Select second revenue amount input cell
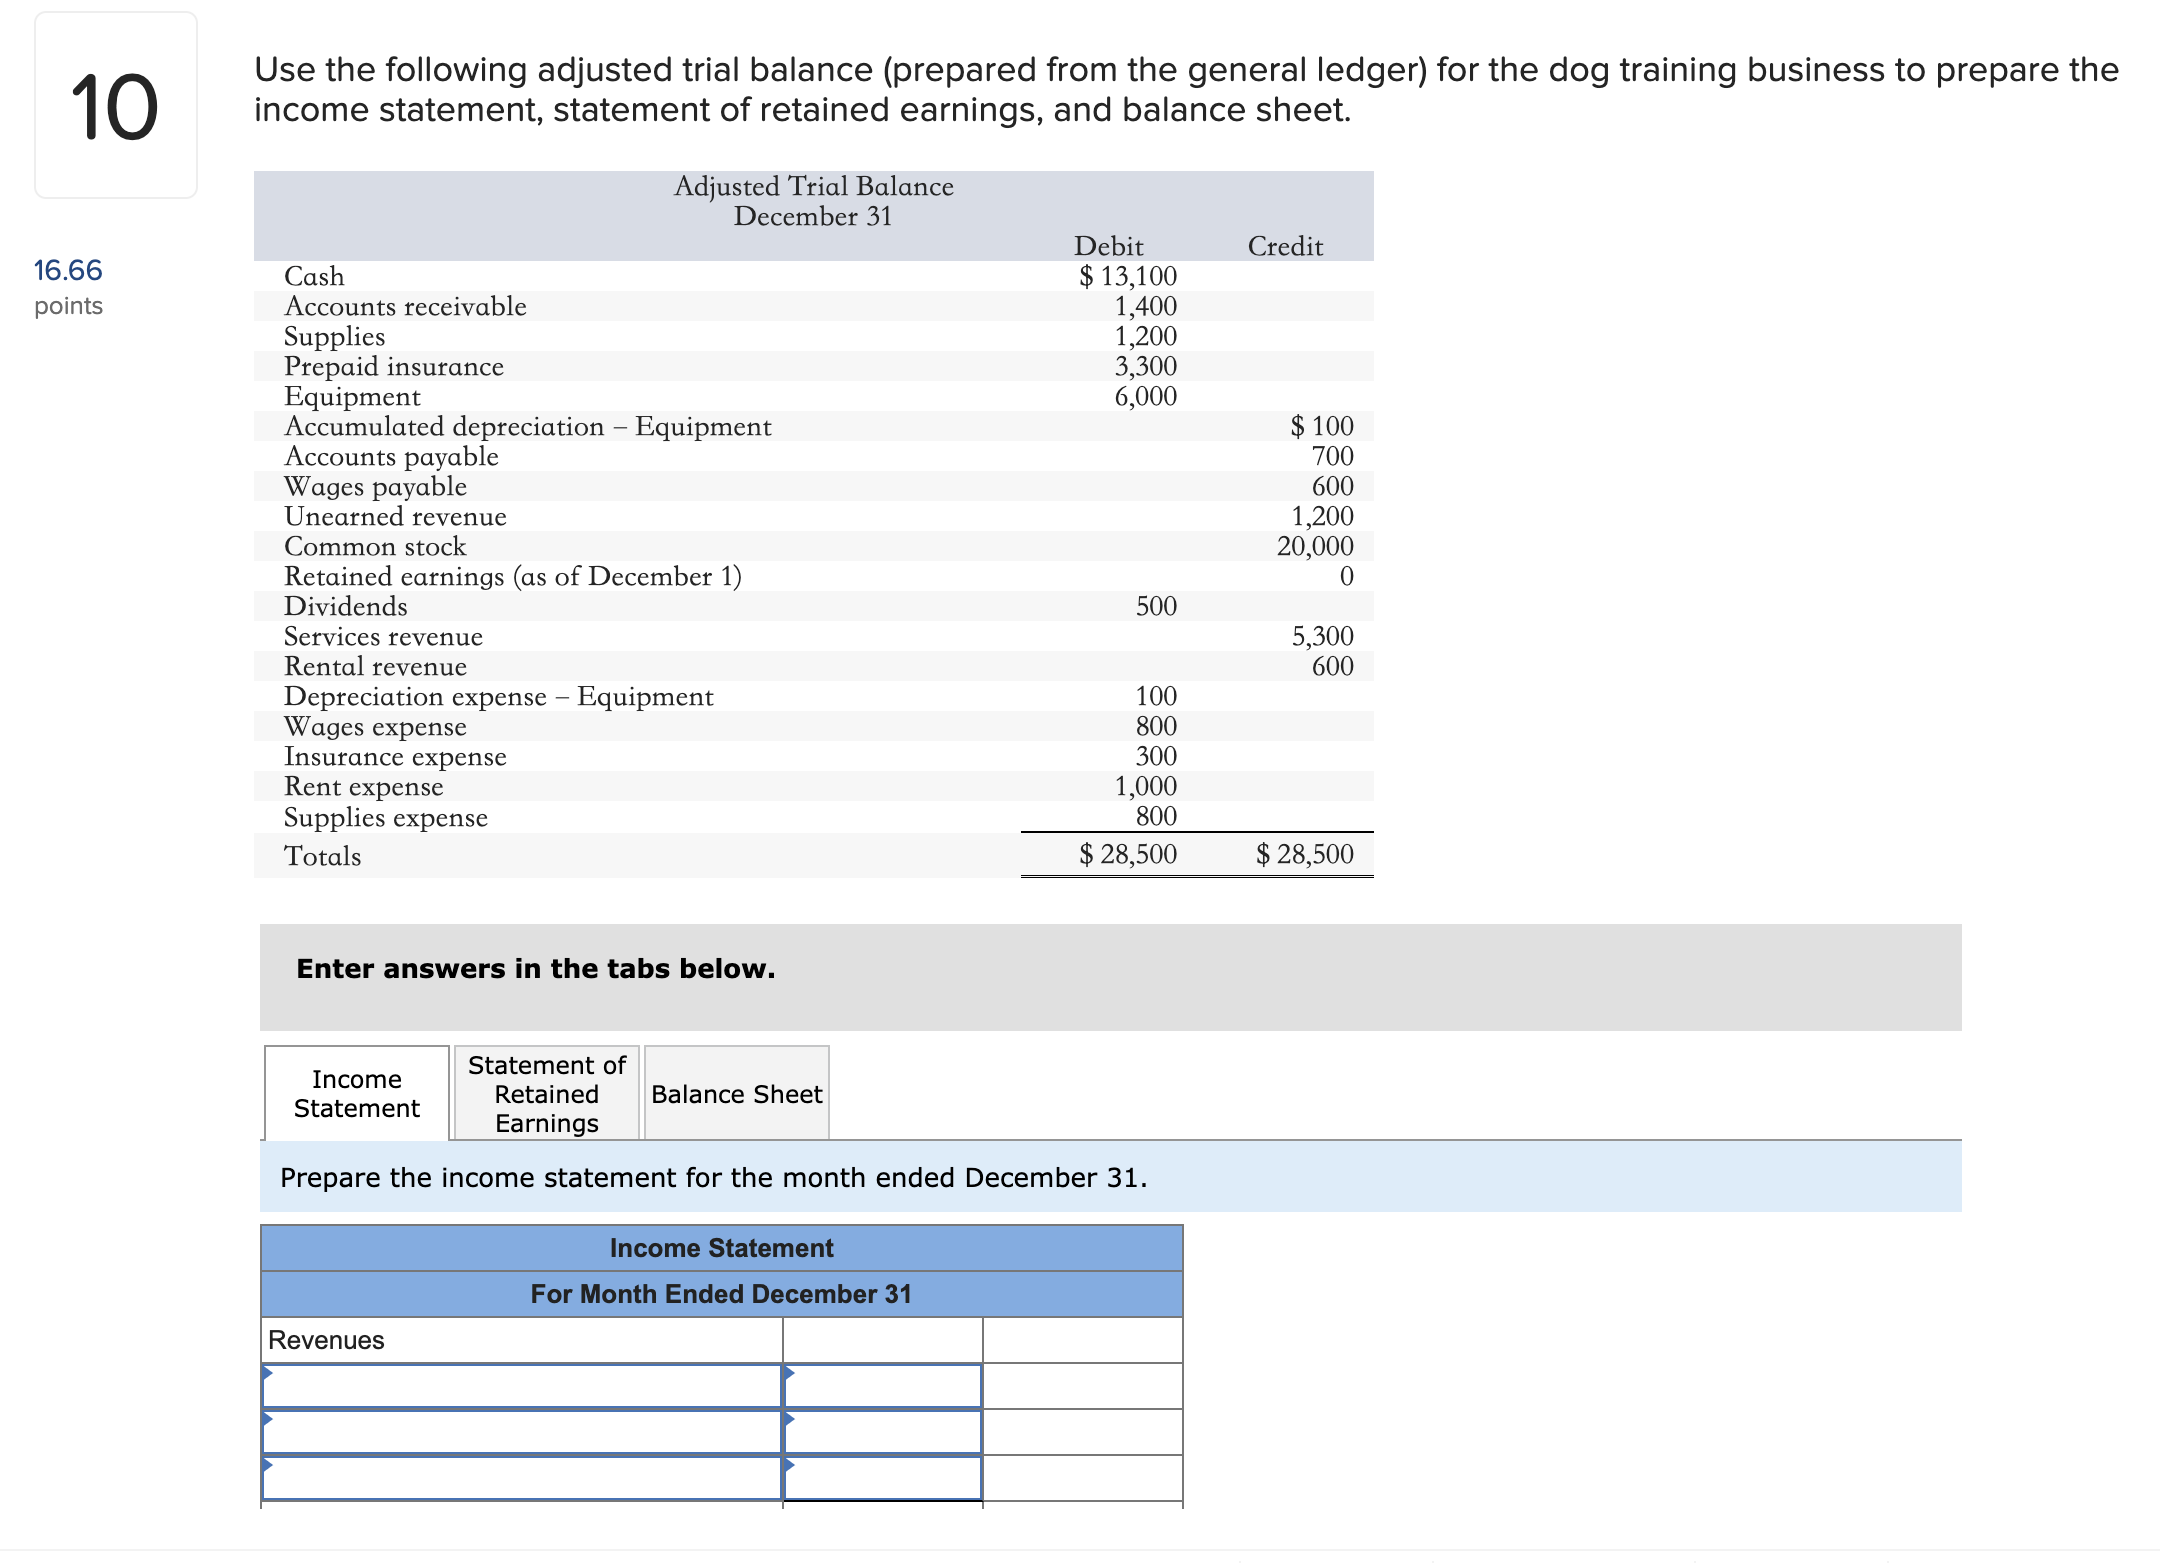 pyautogui.click(x=883, y=1432)
